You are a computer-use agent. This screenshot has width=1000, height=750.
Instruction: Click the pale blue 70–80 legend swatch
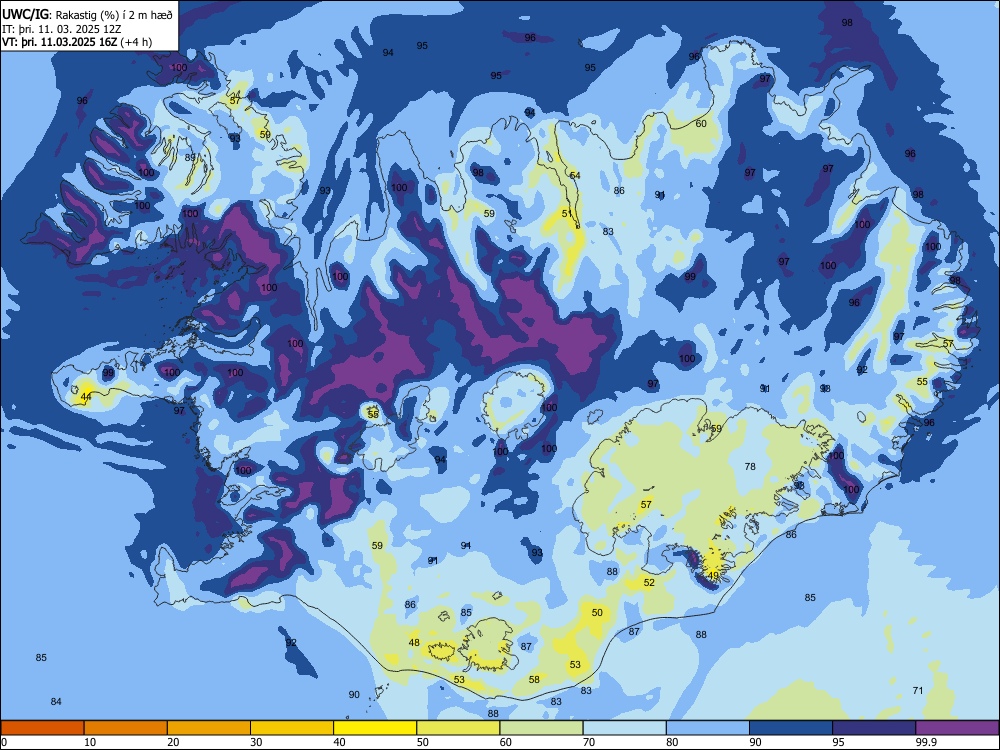pyautogui.click(x=624, y=728)
